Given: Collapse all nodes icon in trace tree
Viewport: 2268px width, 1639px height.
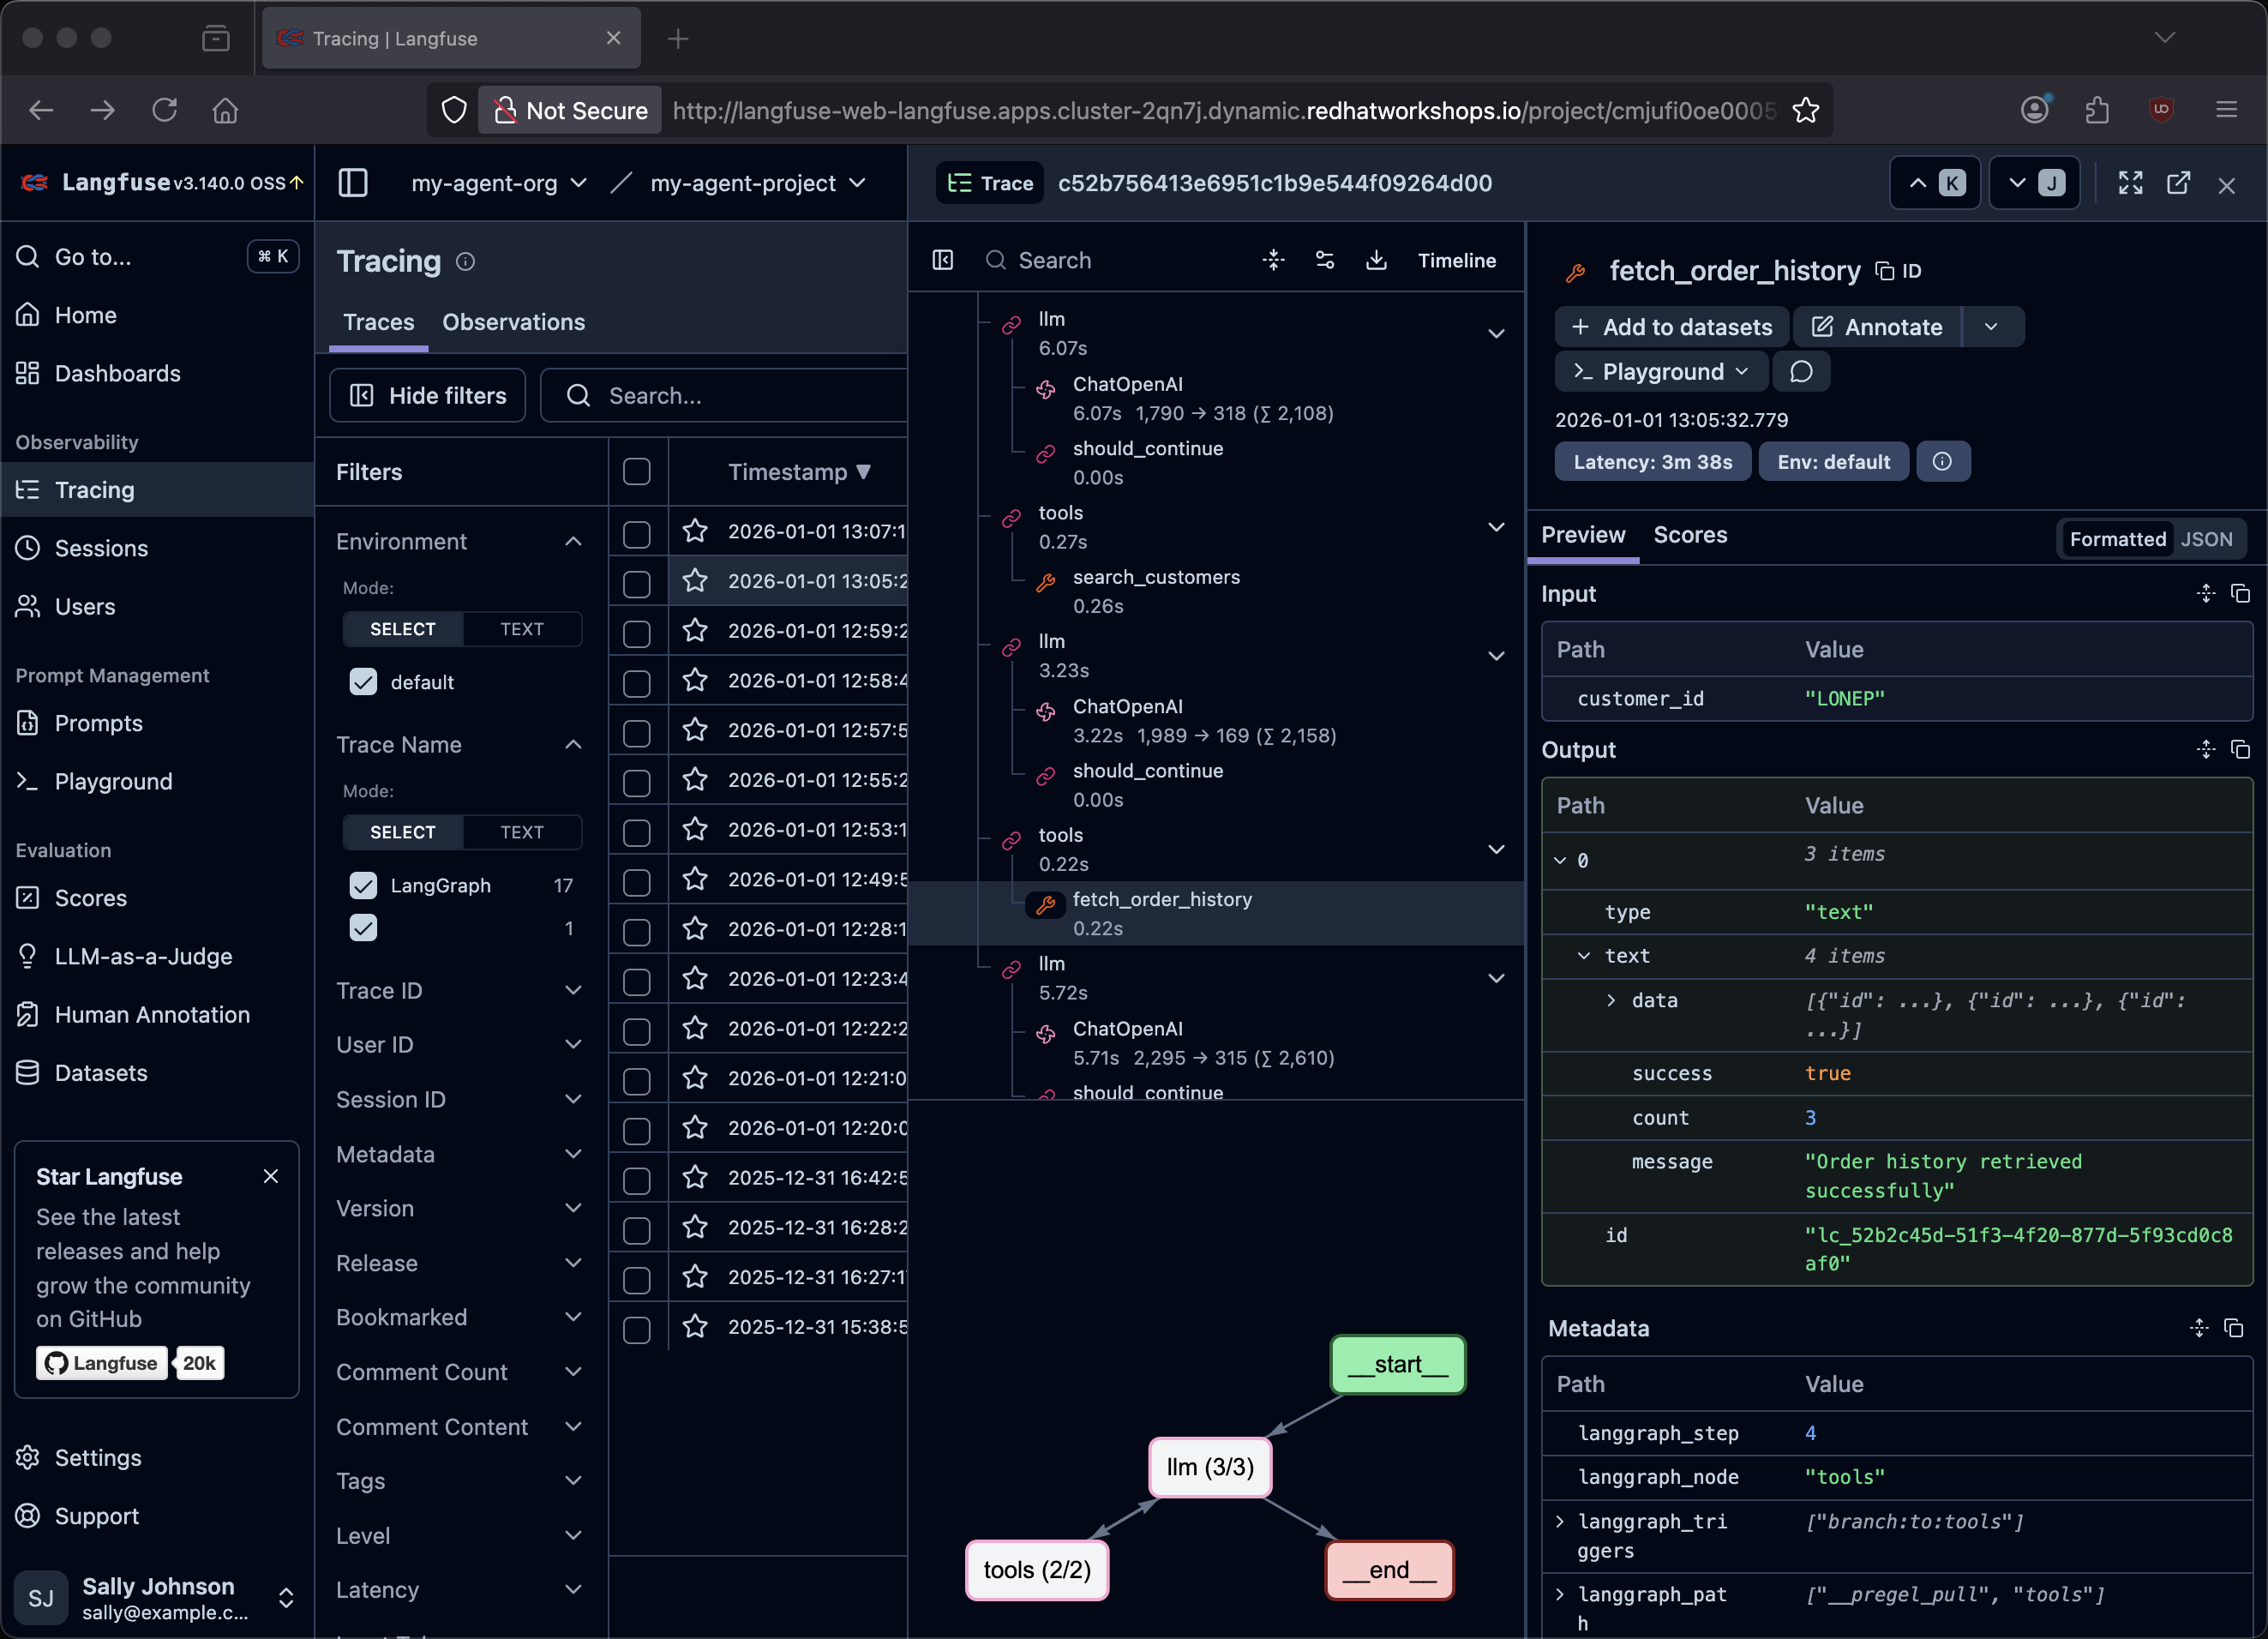Looking at the screenshot, I should pyautogui.click(x=1273, y=260).
